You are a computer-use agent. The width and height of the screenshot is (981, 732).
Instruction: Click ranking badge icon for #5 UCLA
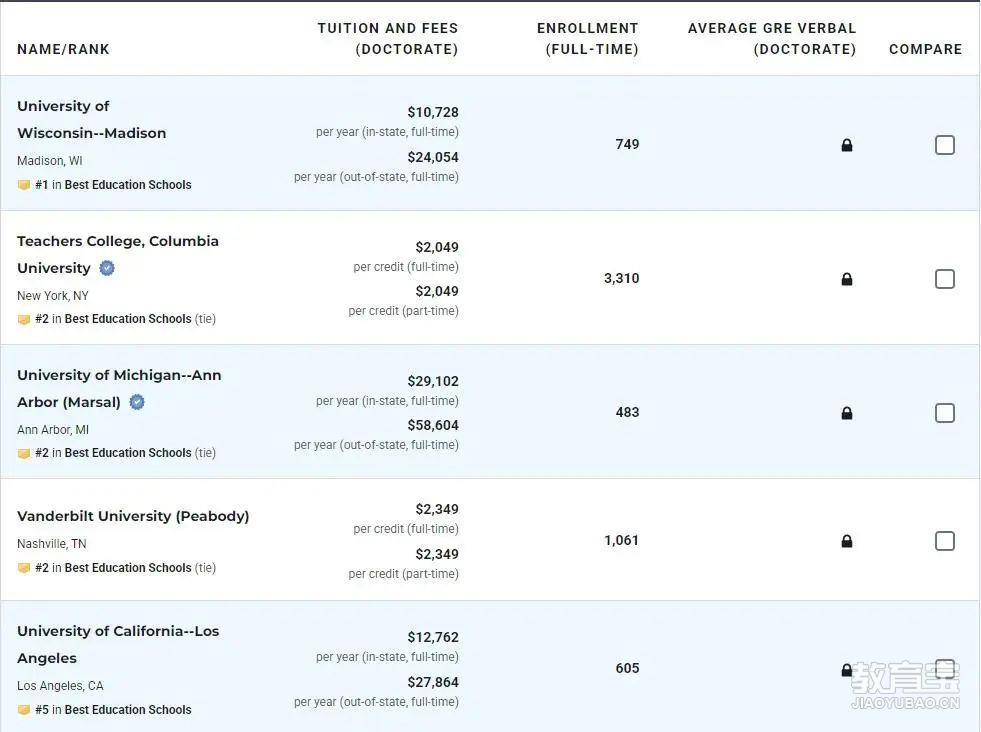(24, 709)
